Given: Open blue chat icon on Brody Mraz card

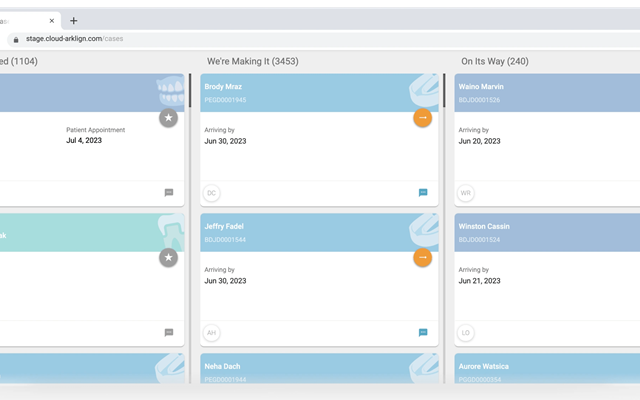Looking at the screenshot, I should 423,193.
